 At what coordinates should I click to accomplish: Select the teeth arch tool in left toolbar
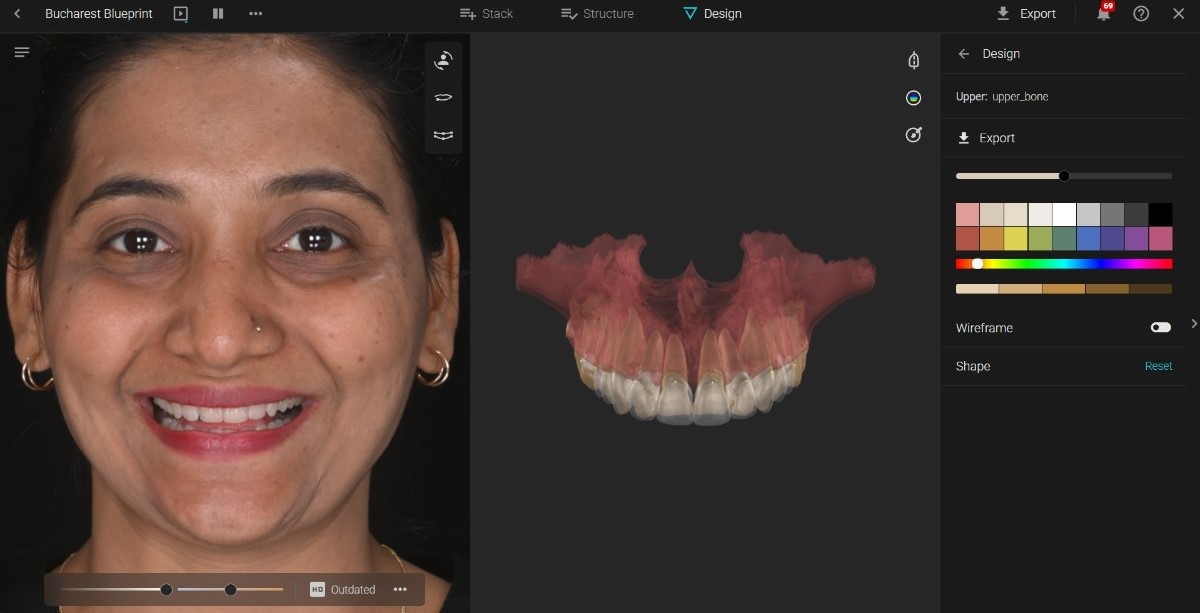[x=443, y=134]
